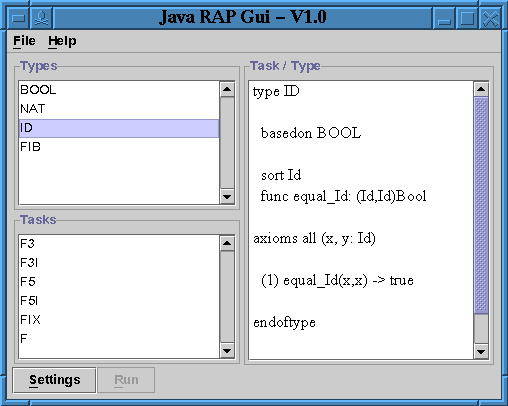Click Types list scroll down arrow

(x=227, y=197)
